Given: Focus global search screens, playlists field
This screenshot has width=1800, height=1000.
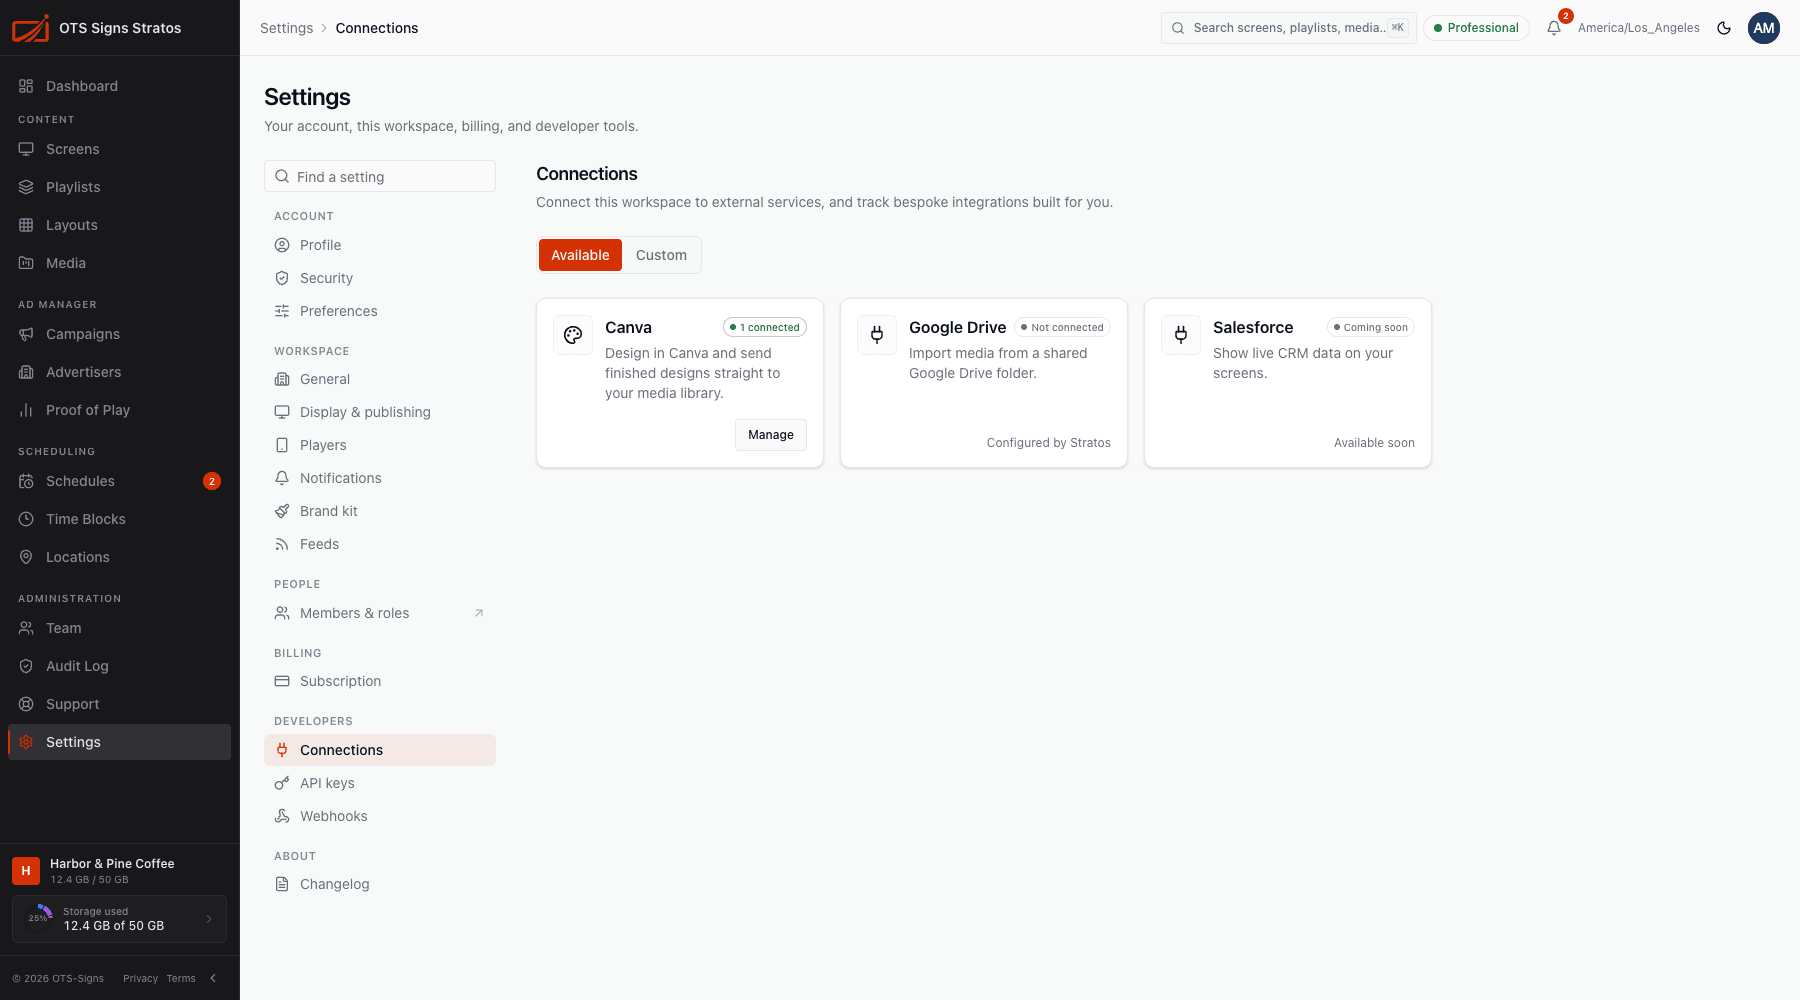Looking at the screenshot, I should [1288, 28].
